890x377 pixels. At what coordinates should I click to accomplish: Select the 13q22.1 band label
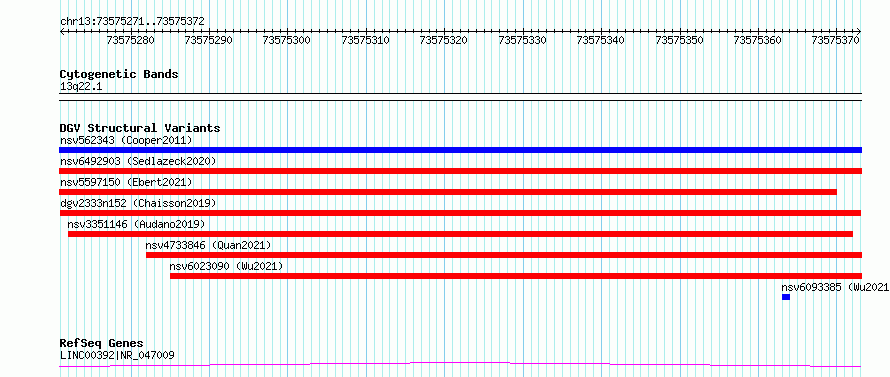pyautogui.click(x=81, y=87)
